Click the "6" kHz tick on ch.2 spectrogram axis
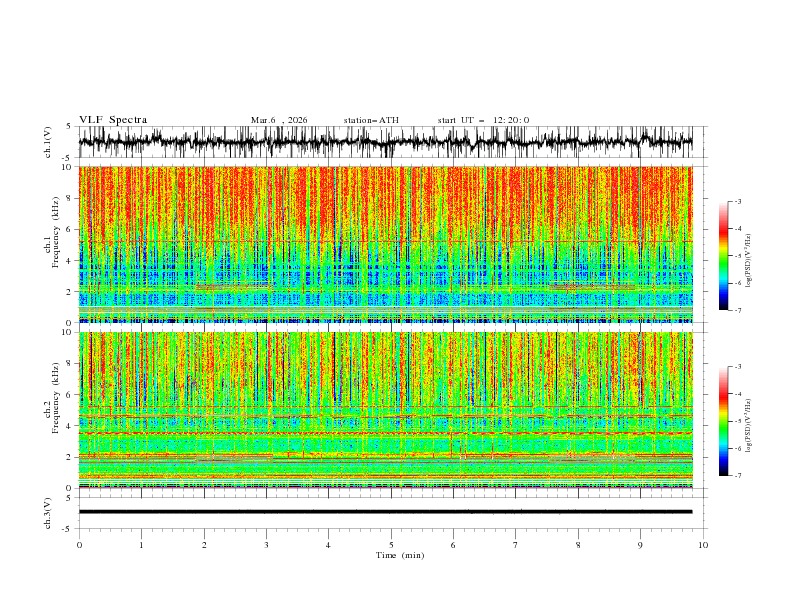 pyautogui.click(x=71, y=395)
